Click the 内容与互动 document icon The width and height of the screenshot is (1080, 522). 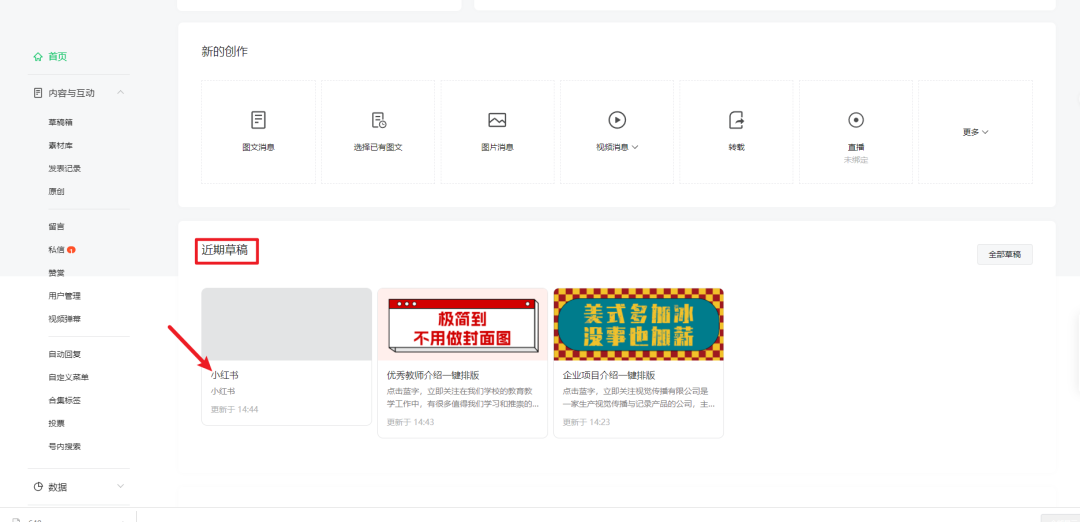pos(38,92)
